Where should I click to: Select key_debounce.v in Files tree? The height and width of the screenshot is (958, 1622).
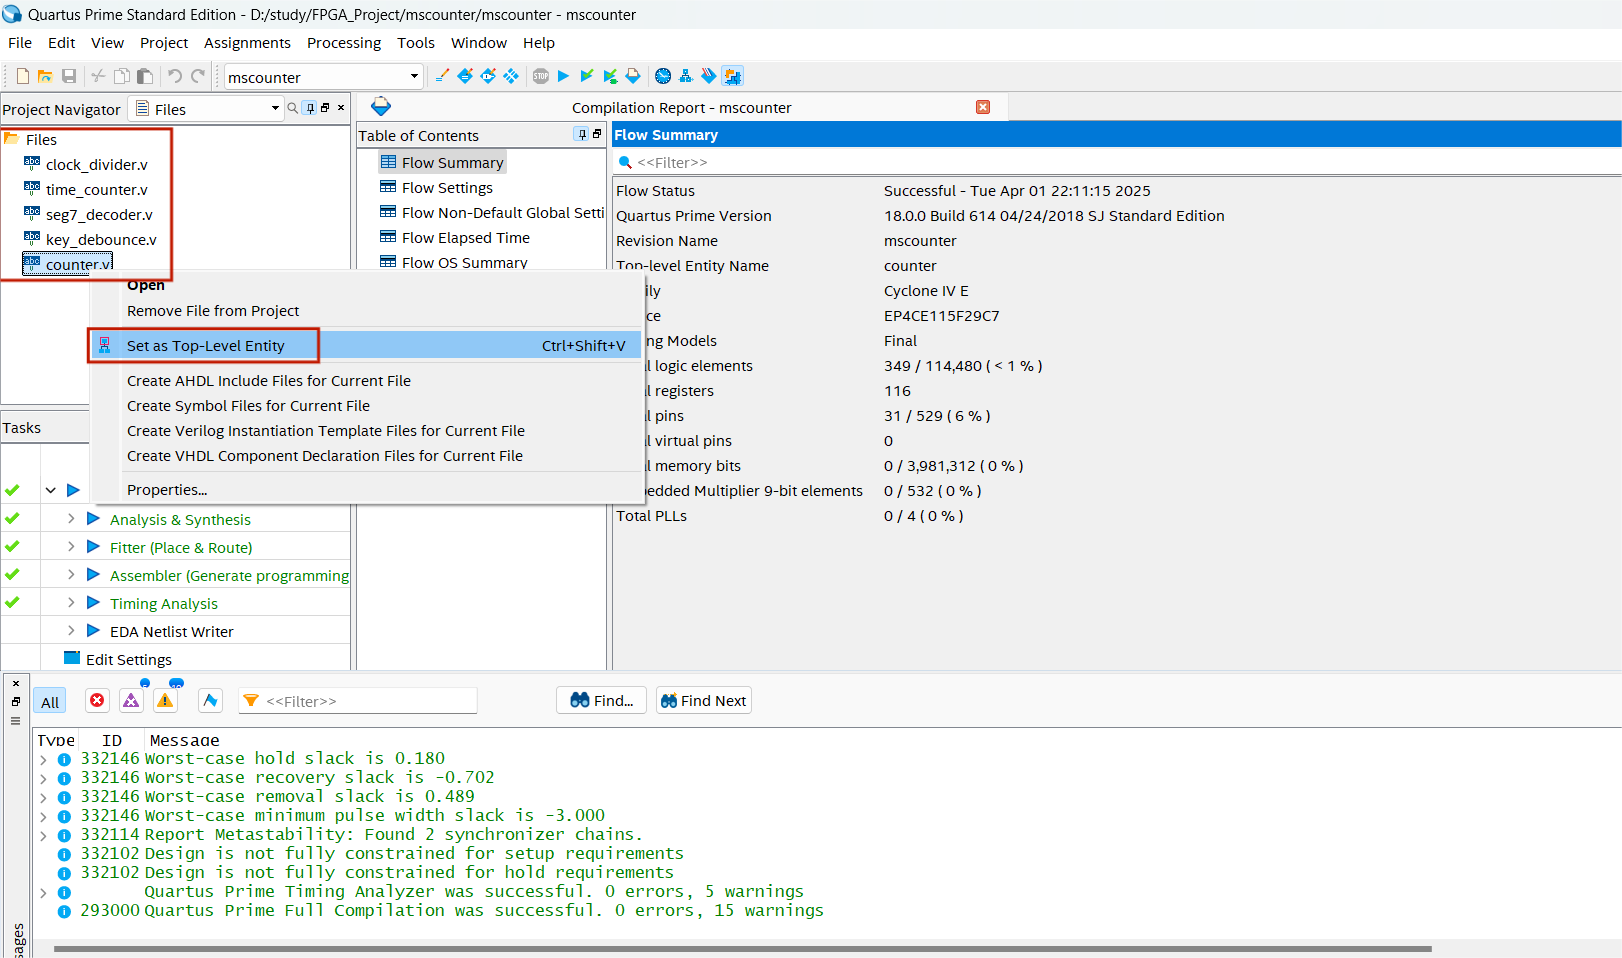(x=101, y=239)
